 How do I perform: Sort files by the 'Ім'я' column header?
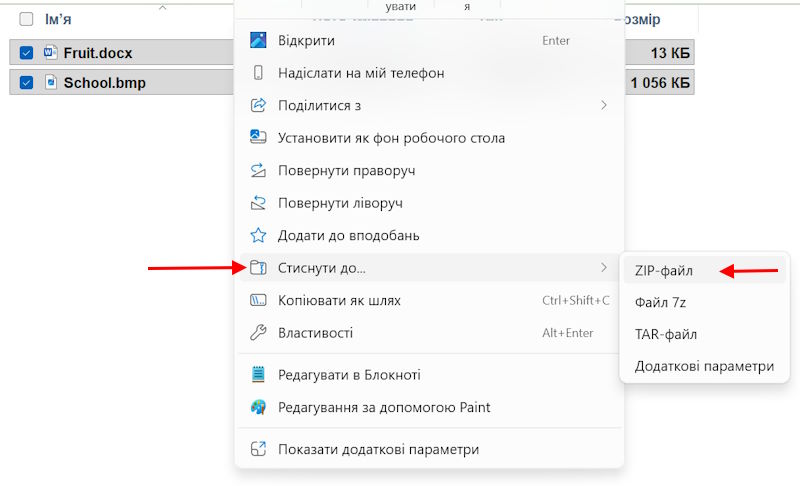(58, 19)
